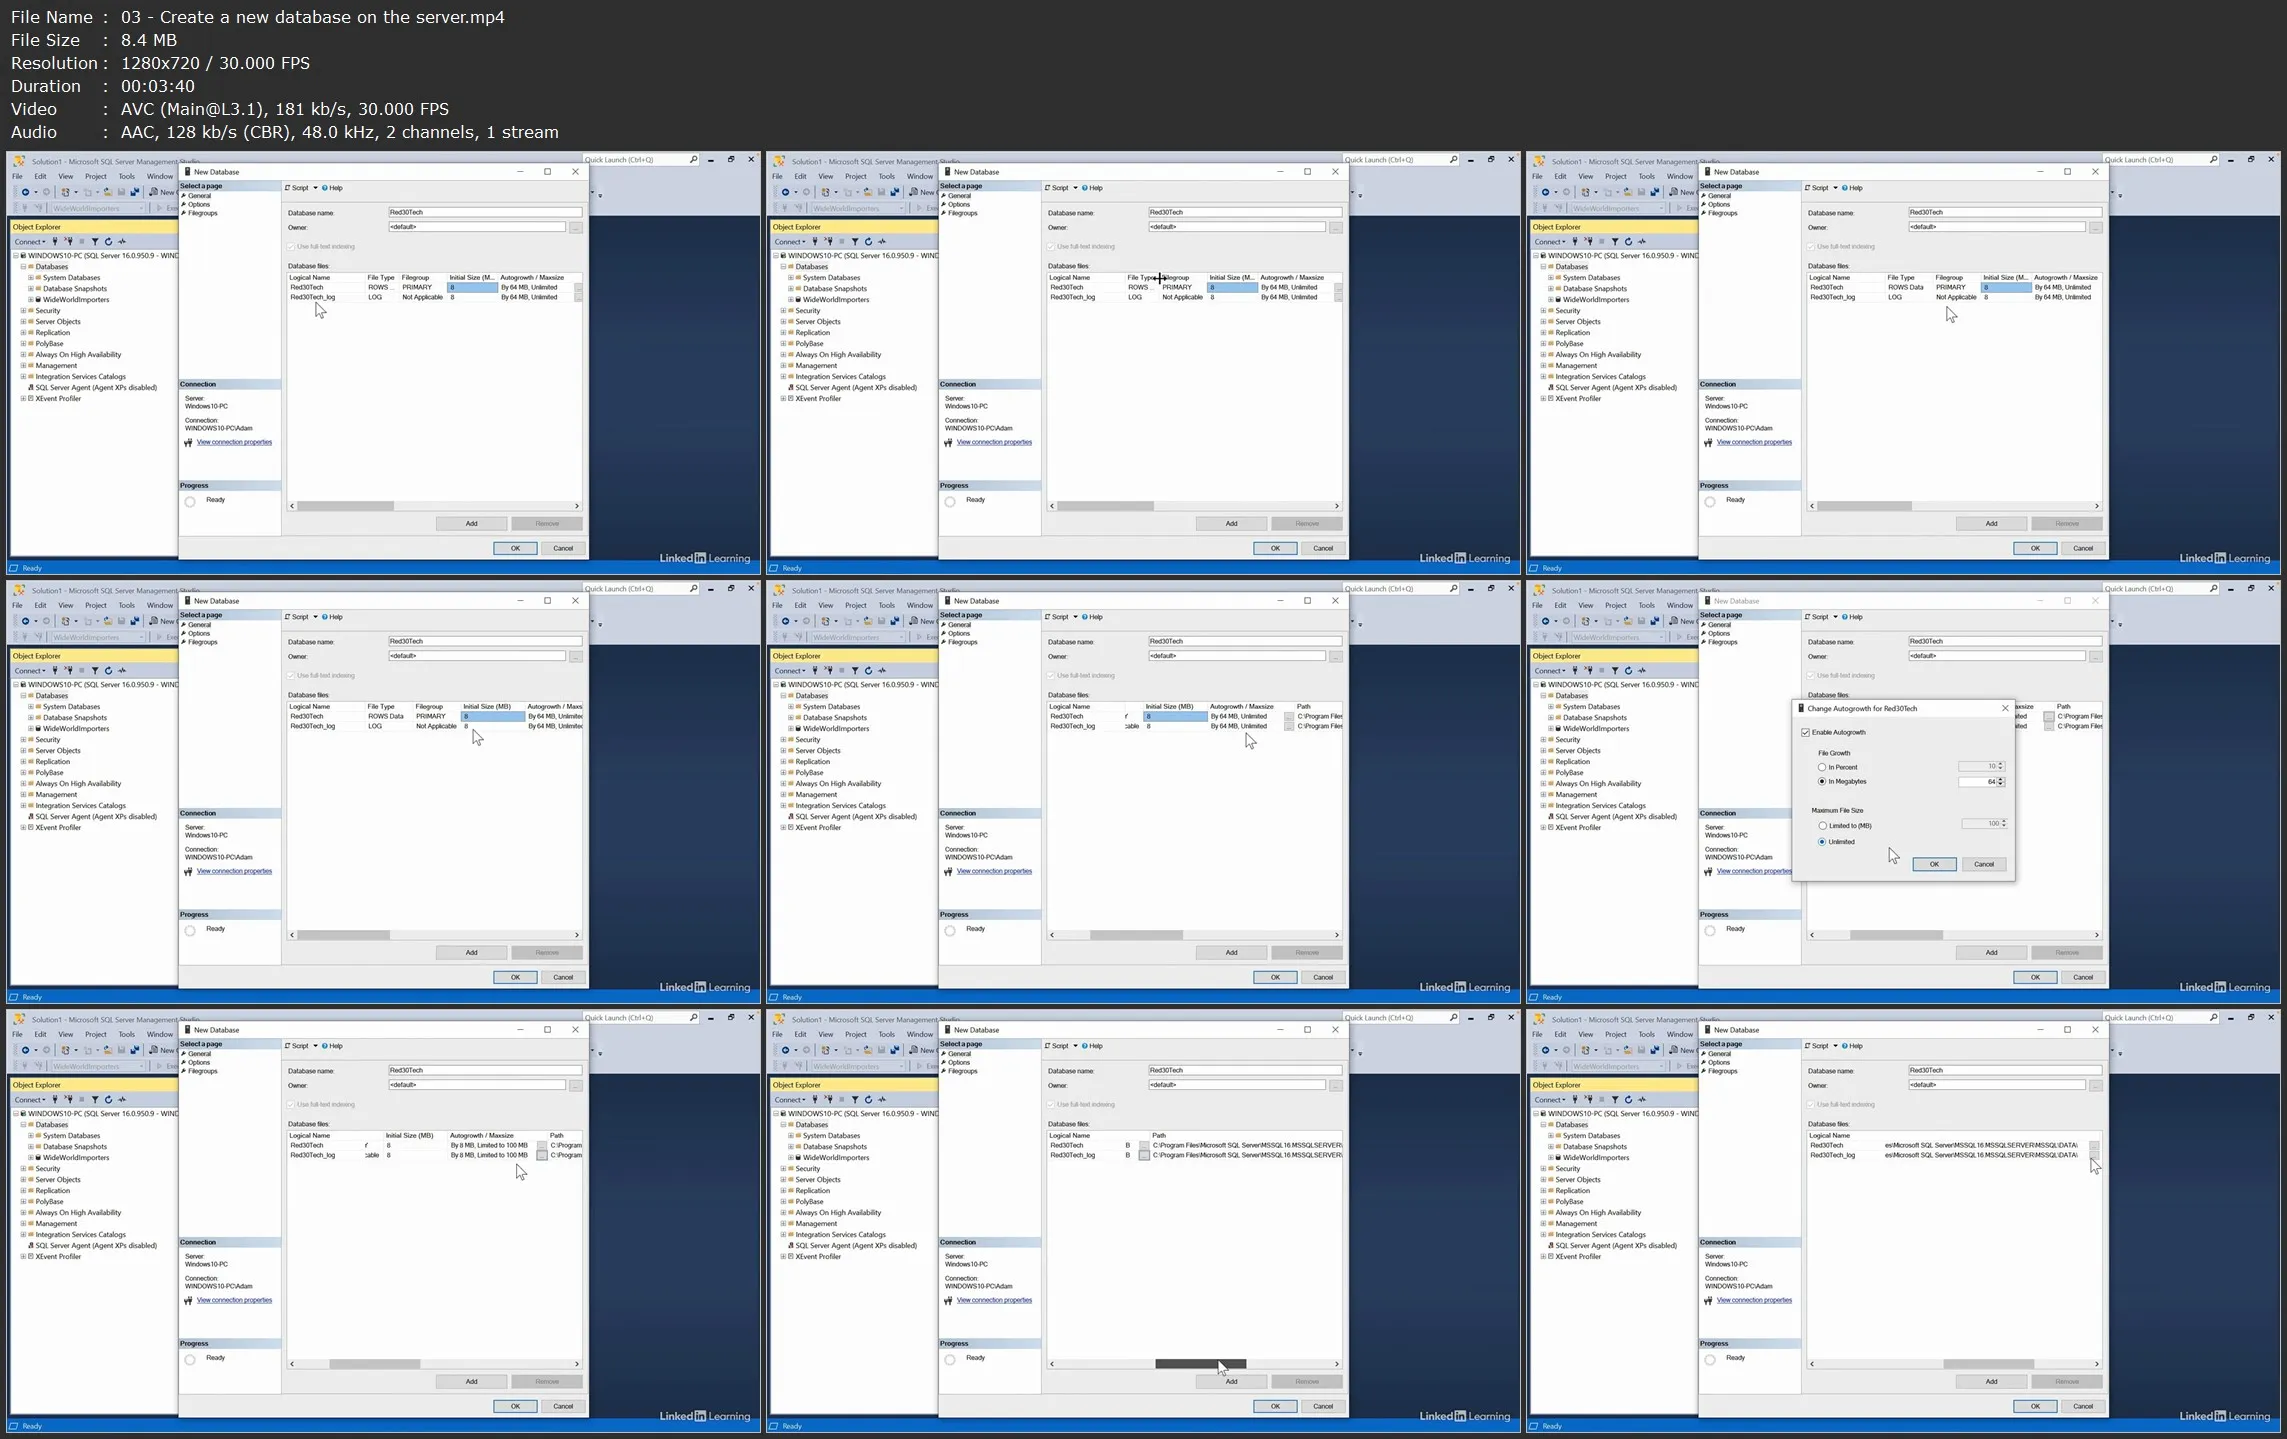Viewport: 2287px width, 1439px height.
Task: Close the Change Autogrowth for Red30Tech dialog
Action: pyautogui.click(x=2005, y=708)
